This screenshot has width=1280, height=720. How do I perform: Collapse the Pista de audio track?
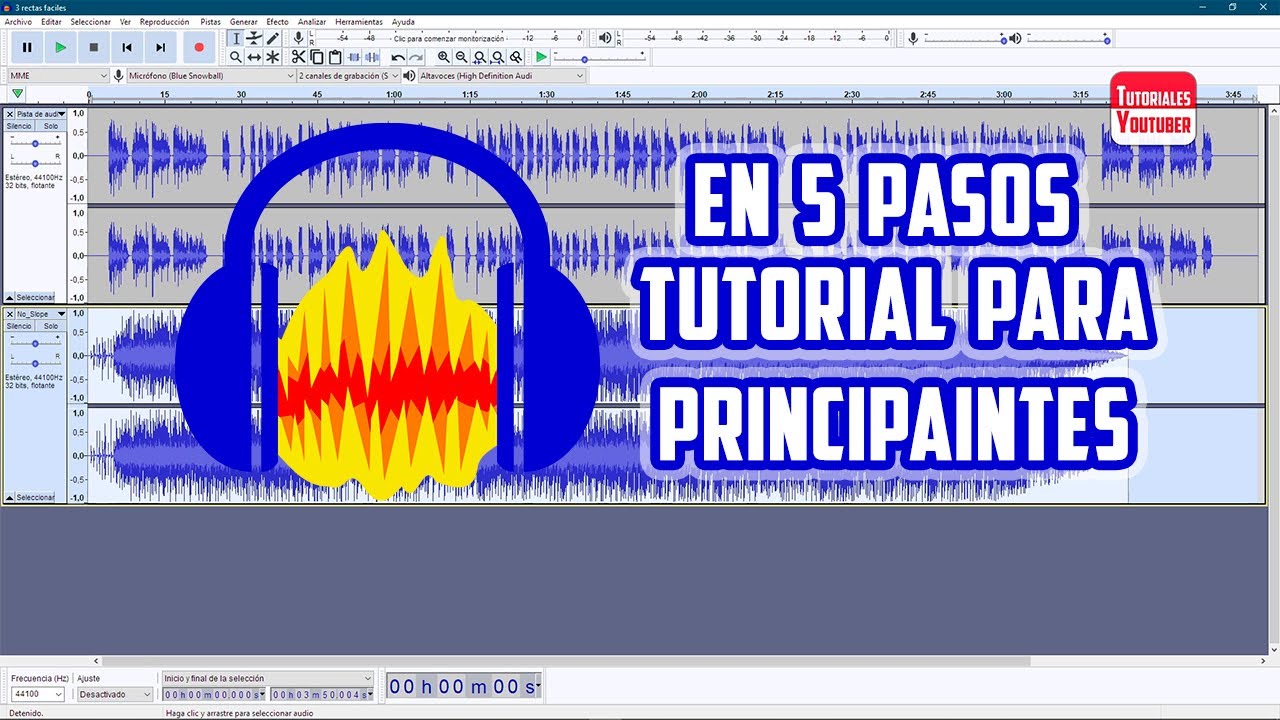coord(10,298)
